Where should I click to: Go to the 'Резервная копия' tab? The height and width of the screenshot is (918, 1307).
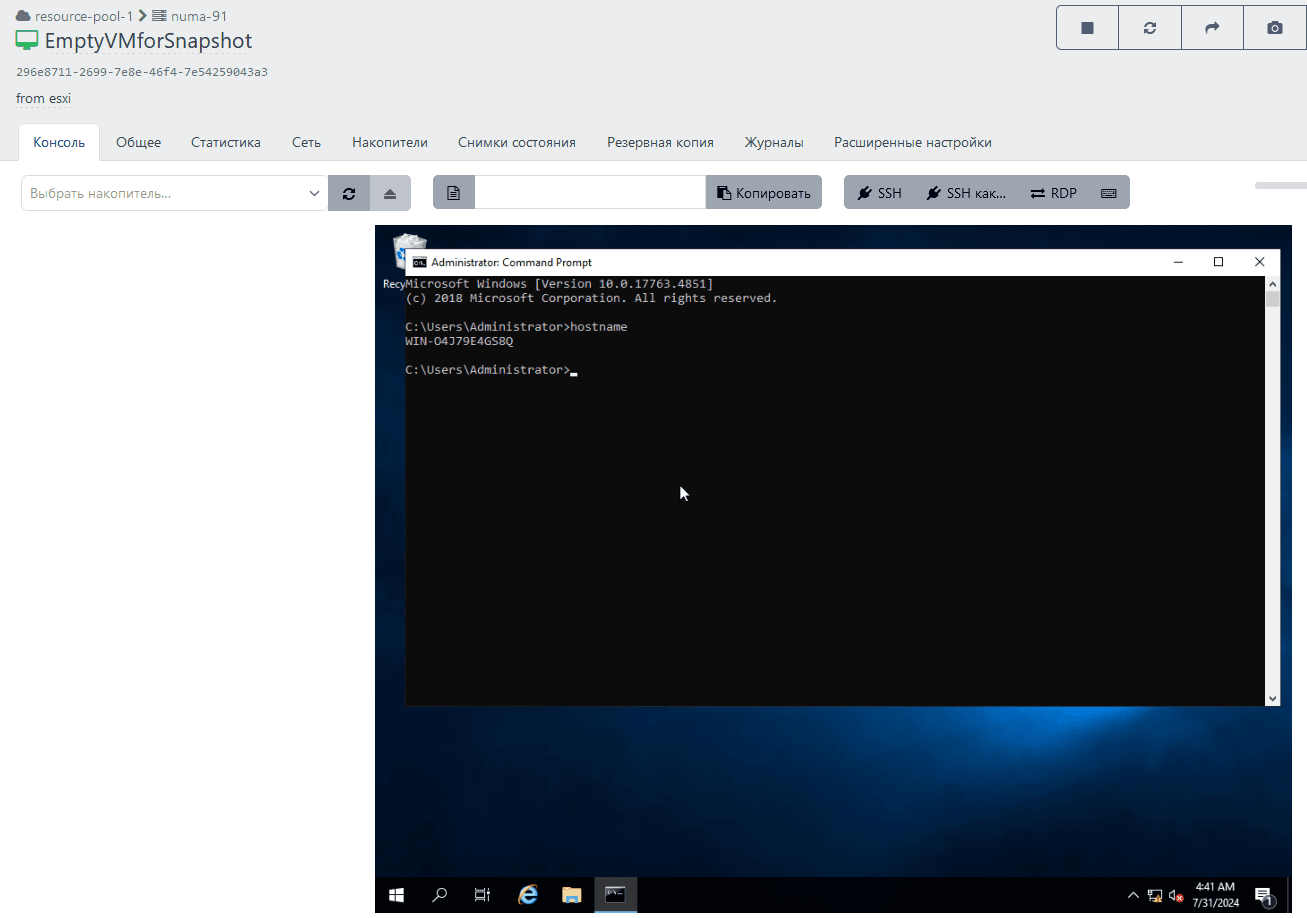[x=660, y=142]
